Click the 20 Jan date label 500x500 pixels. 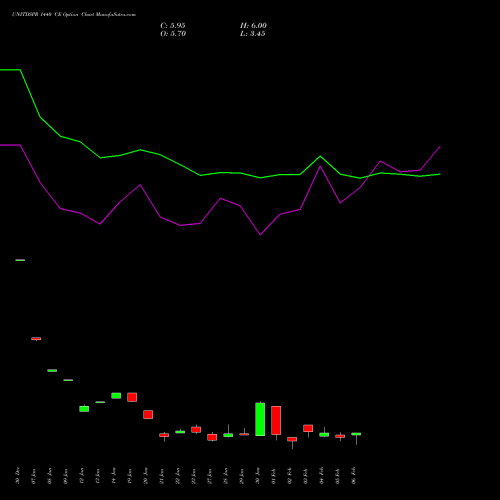pos(146,476)
